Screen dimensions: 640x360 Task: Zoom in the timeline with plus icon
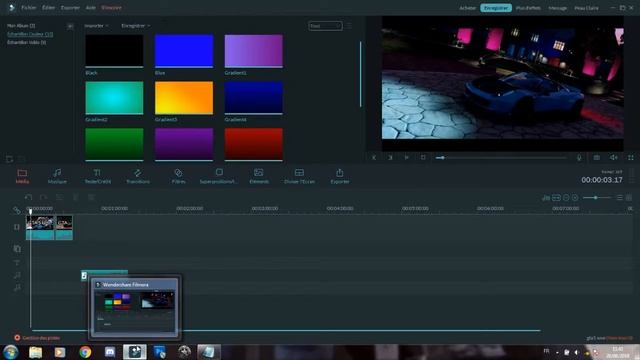coord(575,198)
